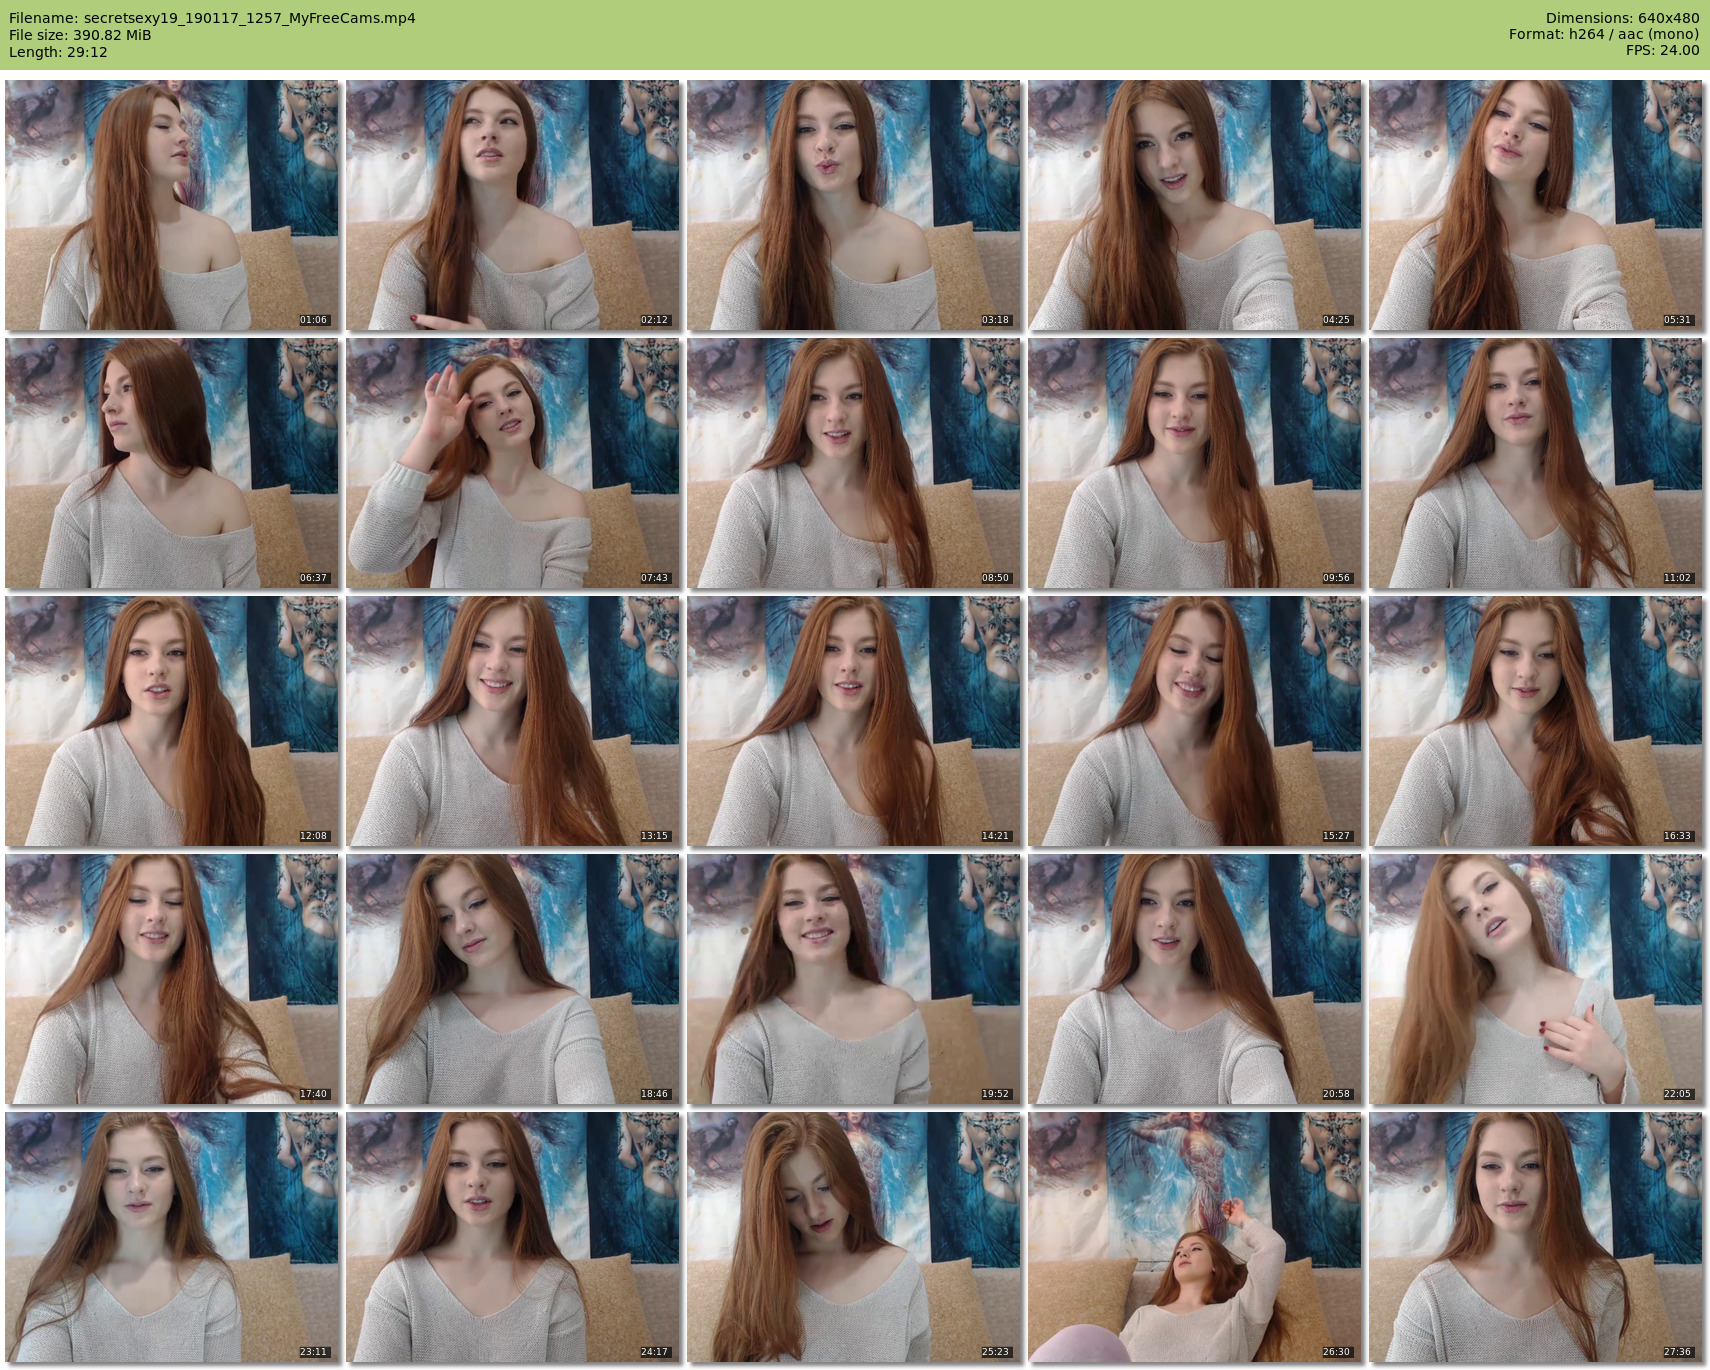
Task: Click the thumbnail marked 07:43
Action: (x=513, y=463)
